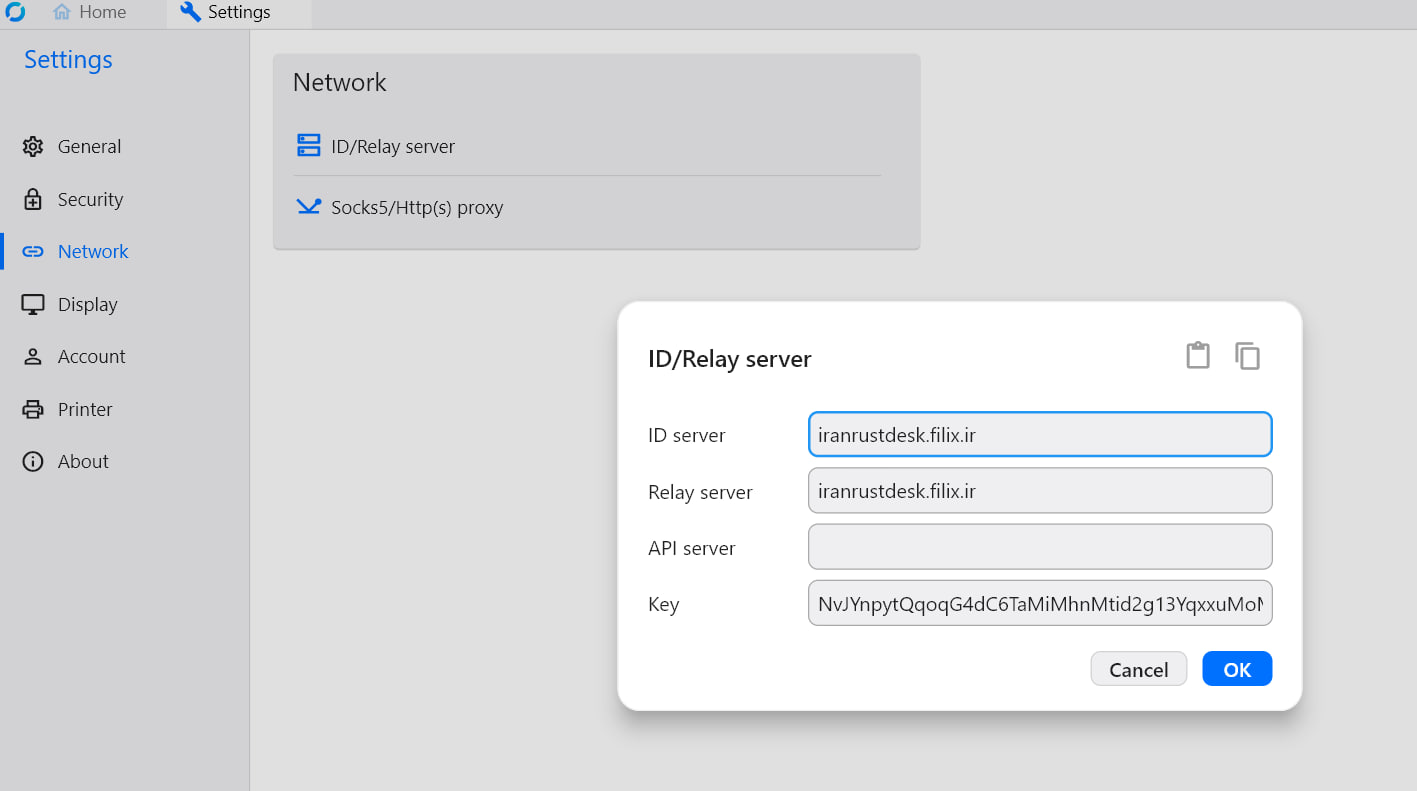Focus the ID server input field

point(1039,435)
